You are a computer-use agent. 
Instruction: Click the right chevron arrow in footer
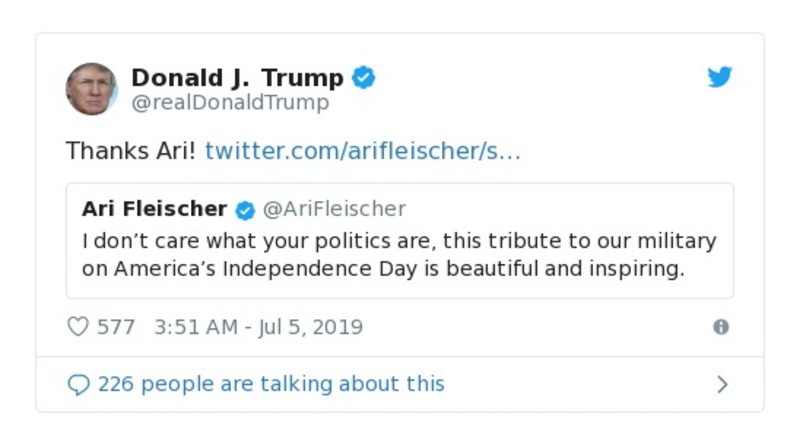tap(722, 385)
